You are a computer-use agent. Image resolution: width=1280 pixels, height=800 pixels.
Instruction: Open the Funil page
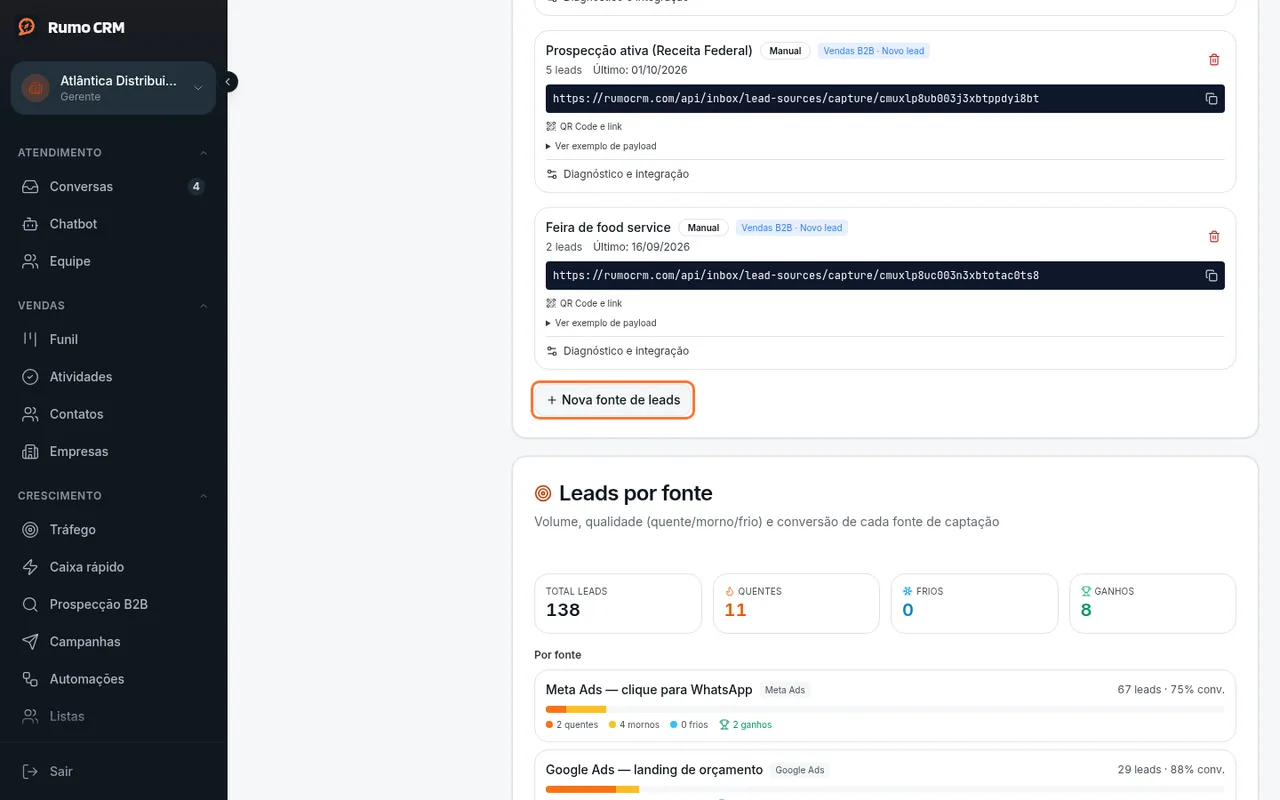(x=113, y=339)
